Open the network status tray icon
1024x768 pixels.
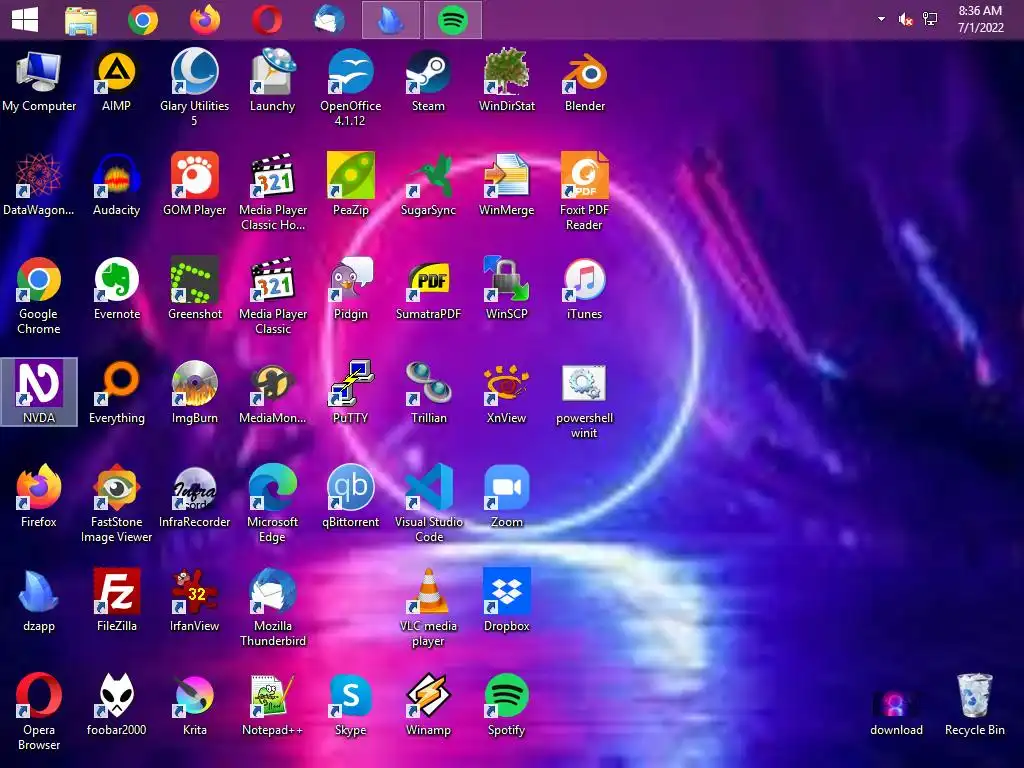[930, 20]
